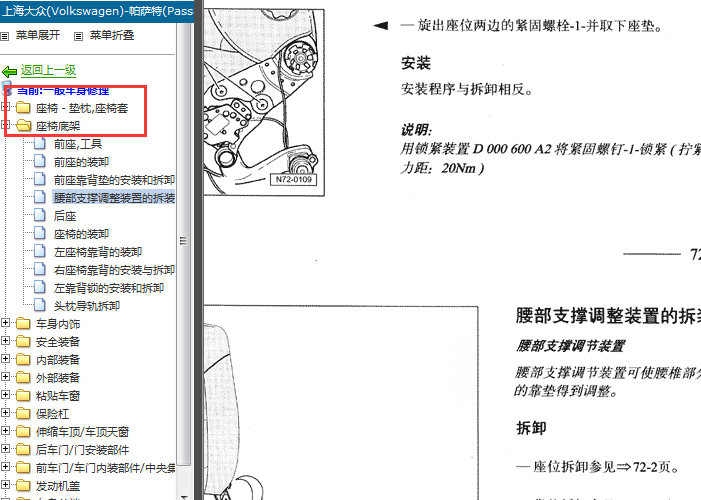Open 前座靠背垫的安装和拆卸 page
The width and height of the screenshot is (701, 500).
click(x=114, y=180)
